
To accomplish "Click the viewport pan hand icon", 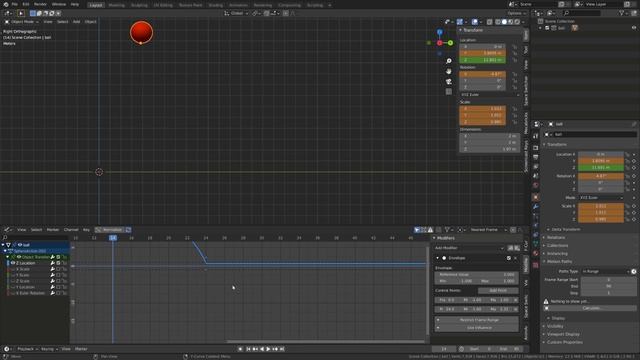I will pyautogui.click(x=449, y=71).
